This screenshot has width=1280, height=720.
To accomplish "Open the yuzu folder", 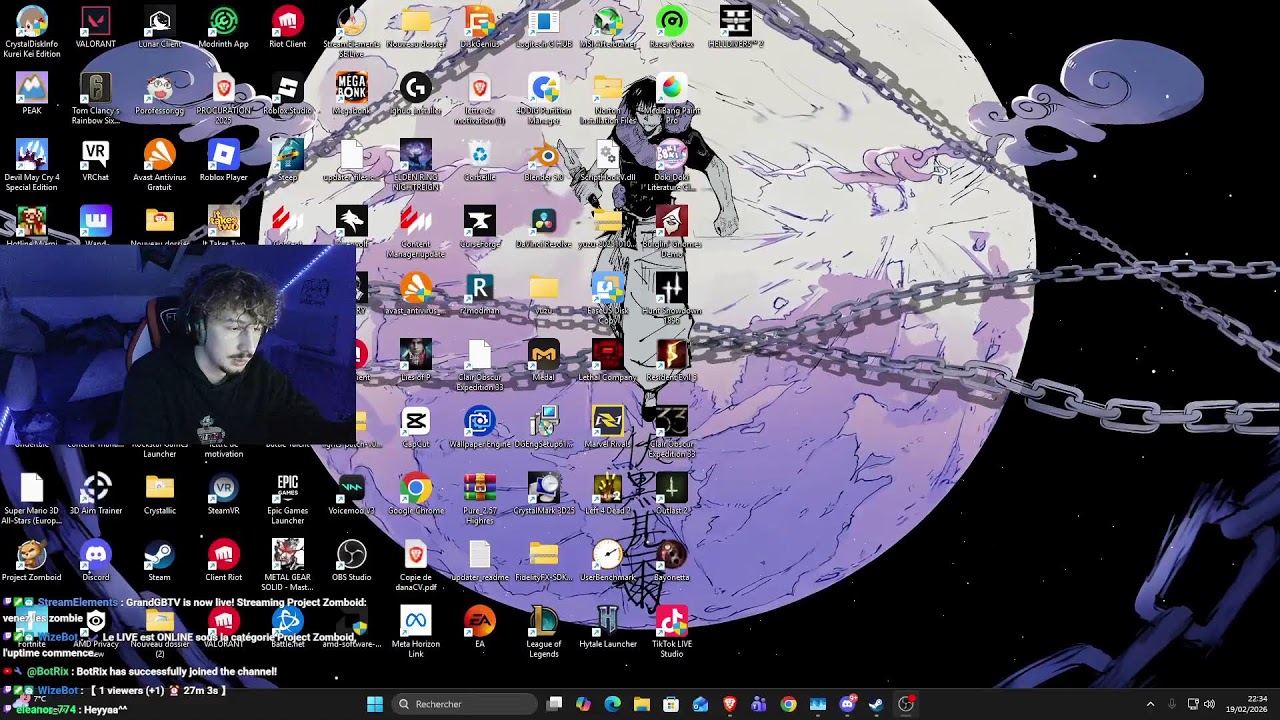I will point(544,294).
